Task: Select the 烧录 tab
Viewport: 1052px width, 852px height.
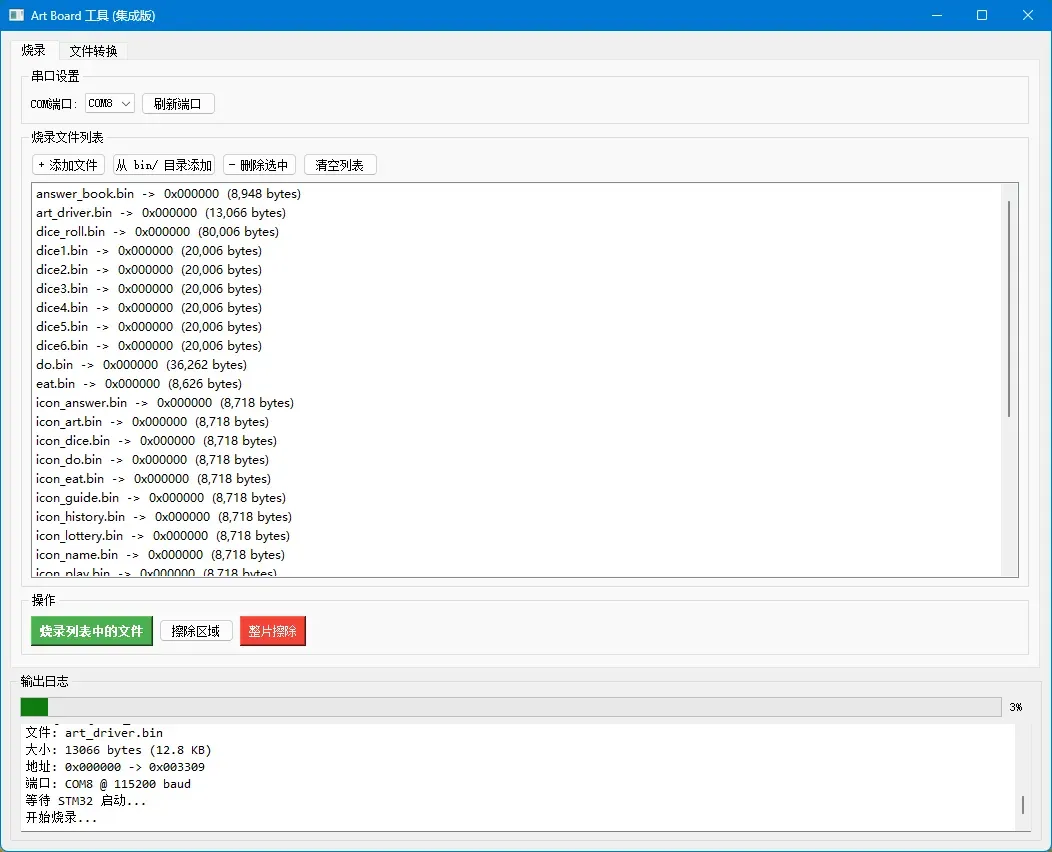Action: tap(34, 50)
